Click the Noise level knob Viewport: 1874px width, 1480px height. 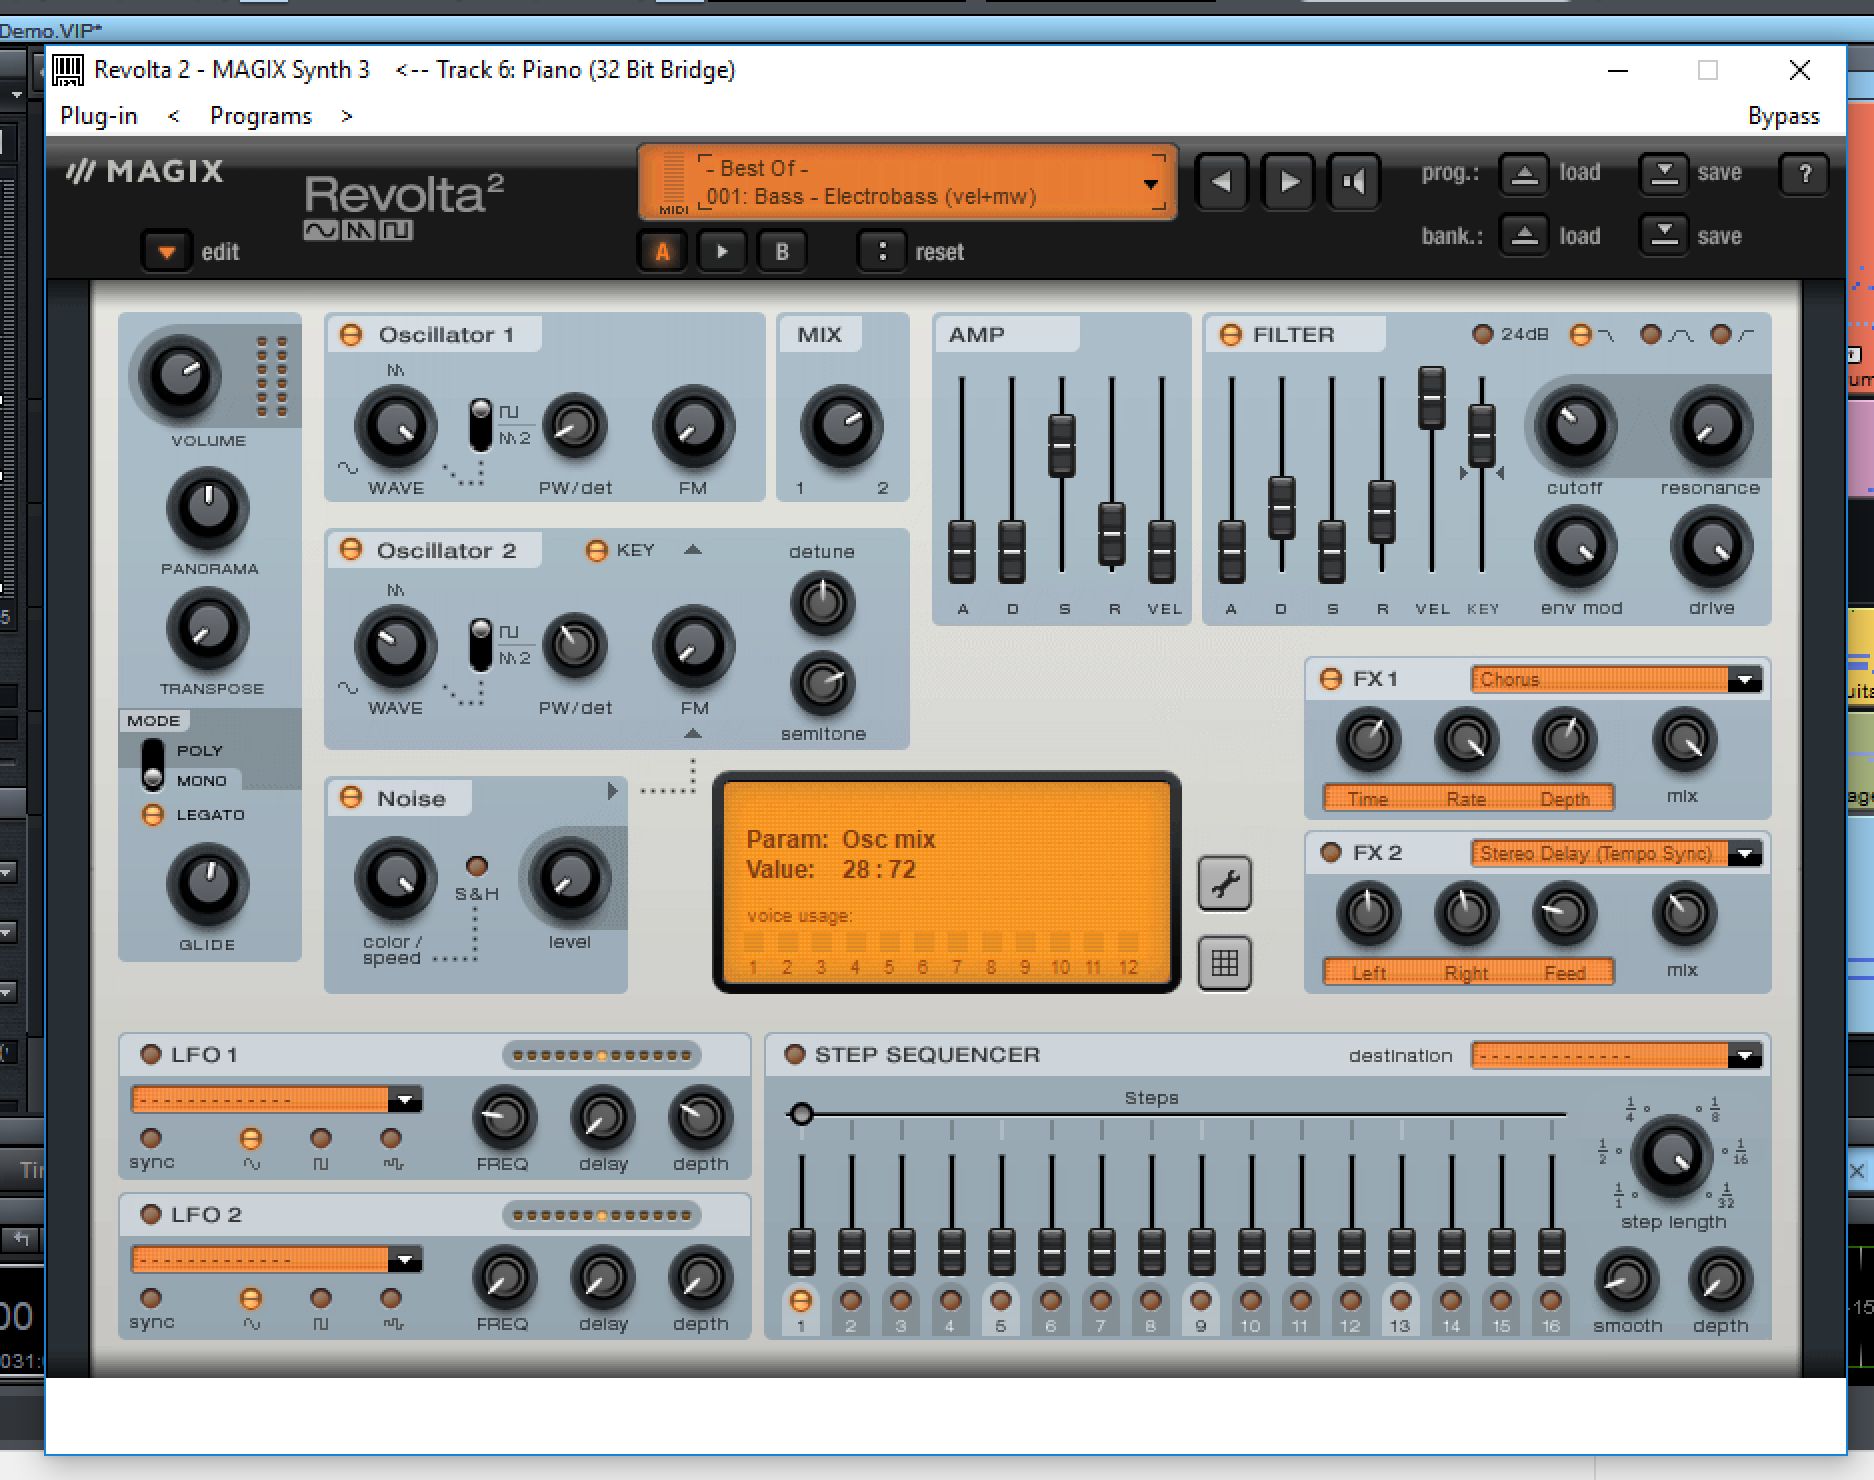[x=569, y=878]
